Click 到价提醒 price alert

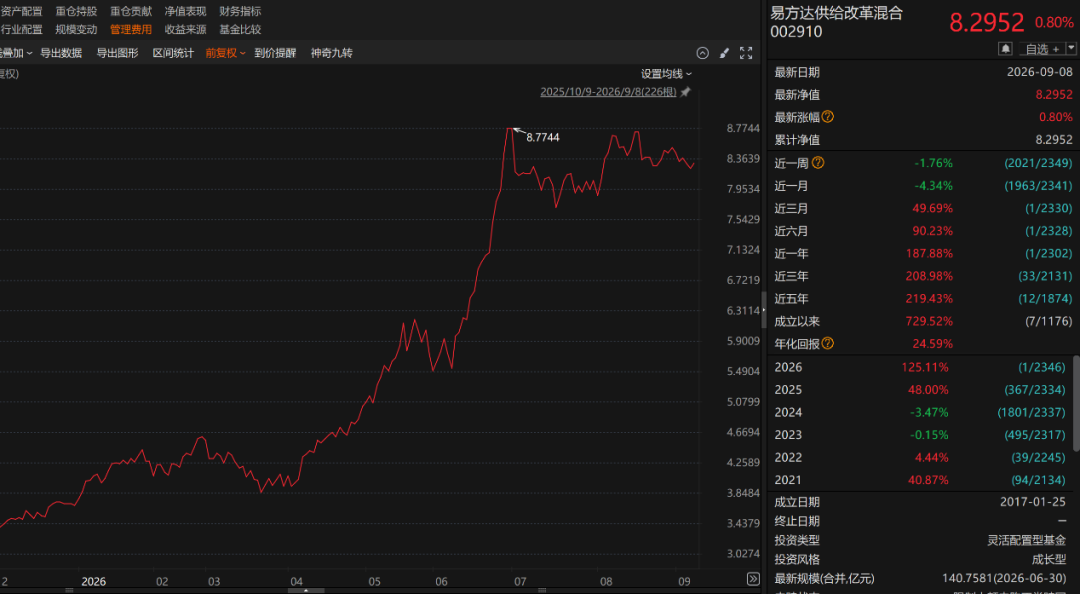(275, 53)
